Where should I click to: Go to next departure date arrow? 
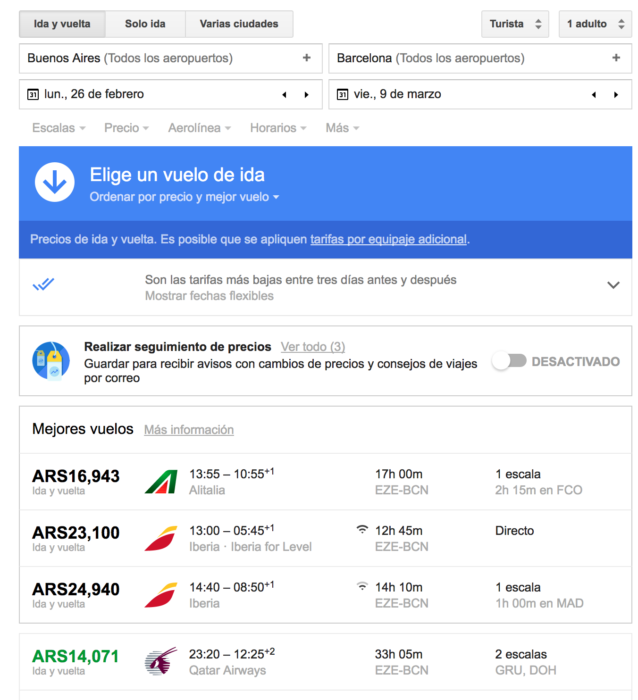click(306, 95)
